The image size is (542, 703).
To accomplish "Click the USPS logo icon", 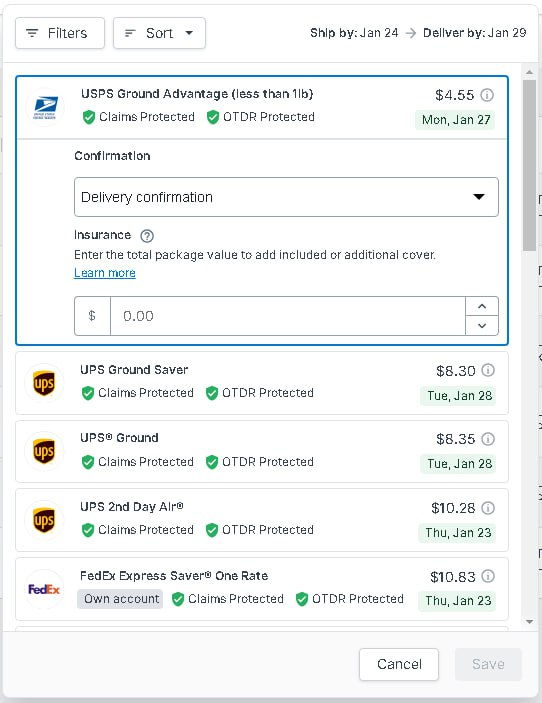I will click(45, 107).
